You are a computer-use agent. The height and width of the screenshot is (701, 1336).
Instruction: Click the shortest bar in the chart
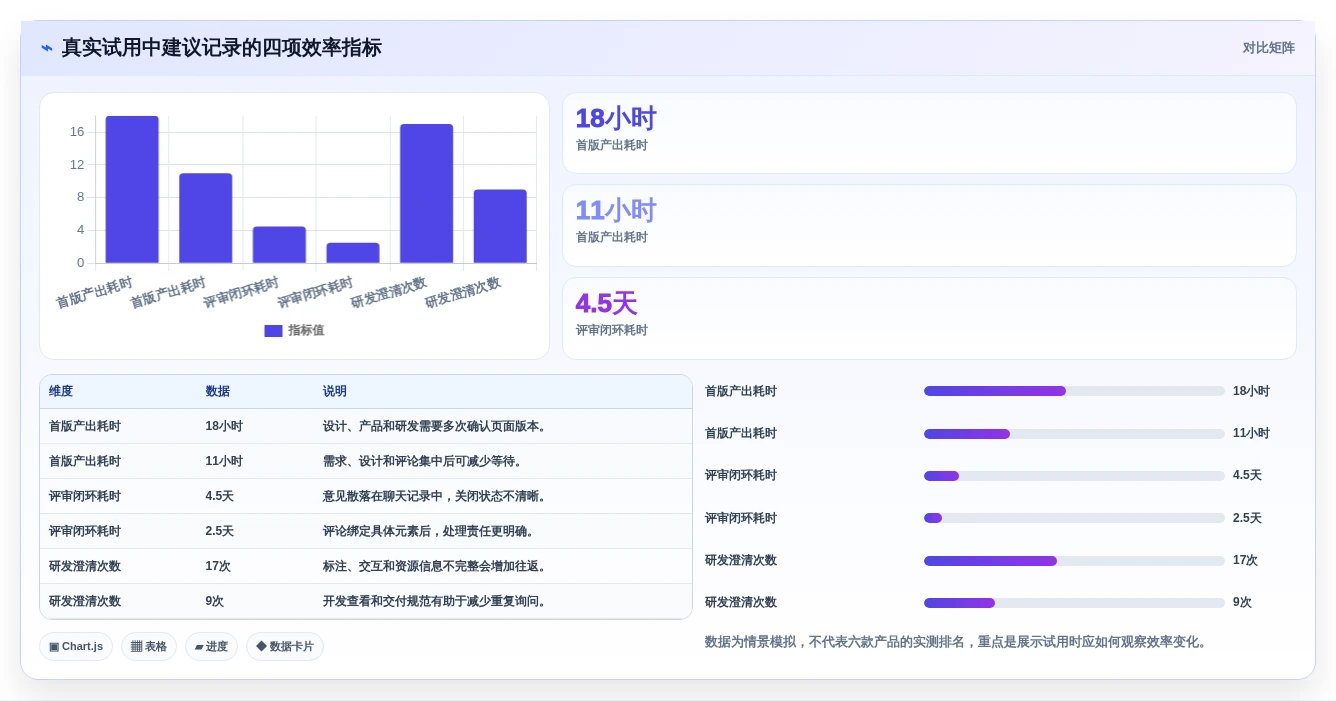click(x=353, y=253)
